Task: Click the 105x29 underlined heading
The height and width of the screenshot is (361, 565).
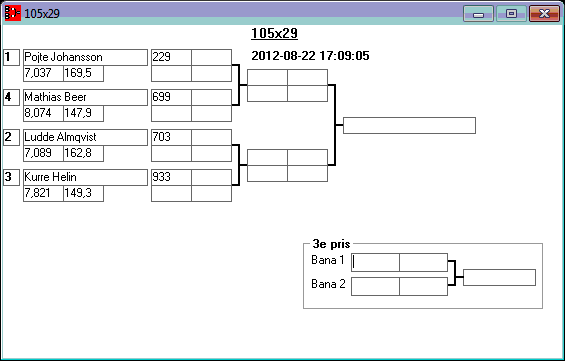Action: pos(275,34)
